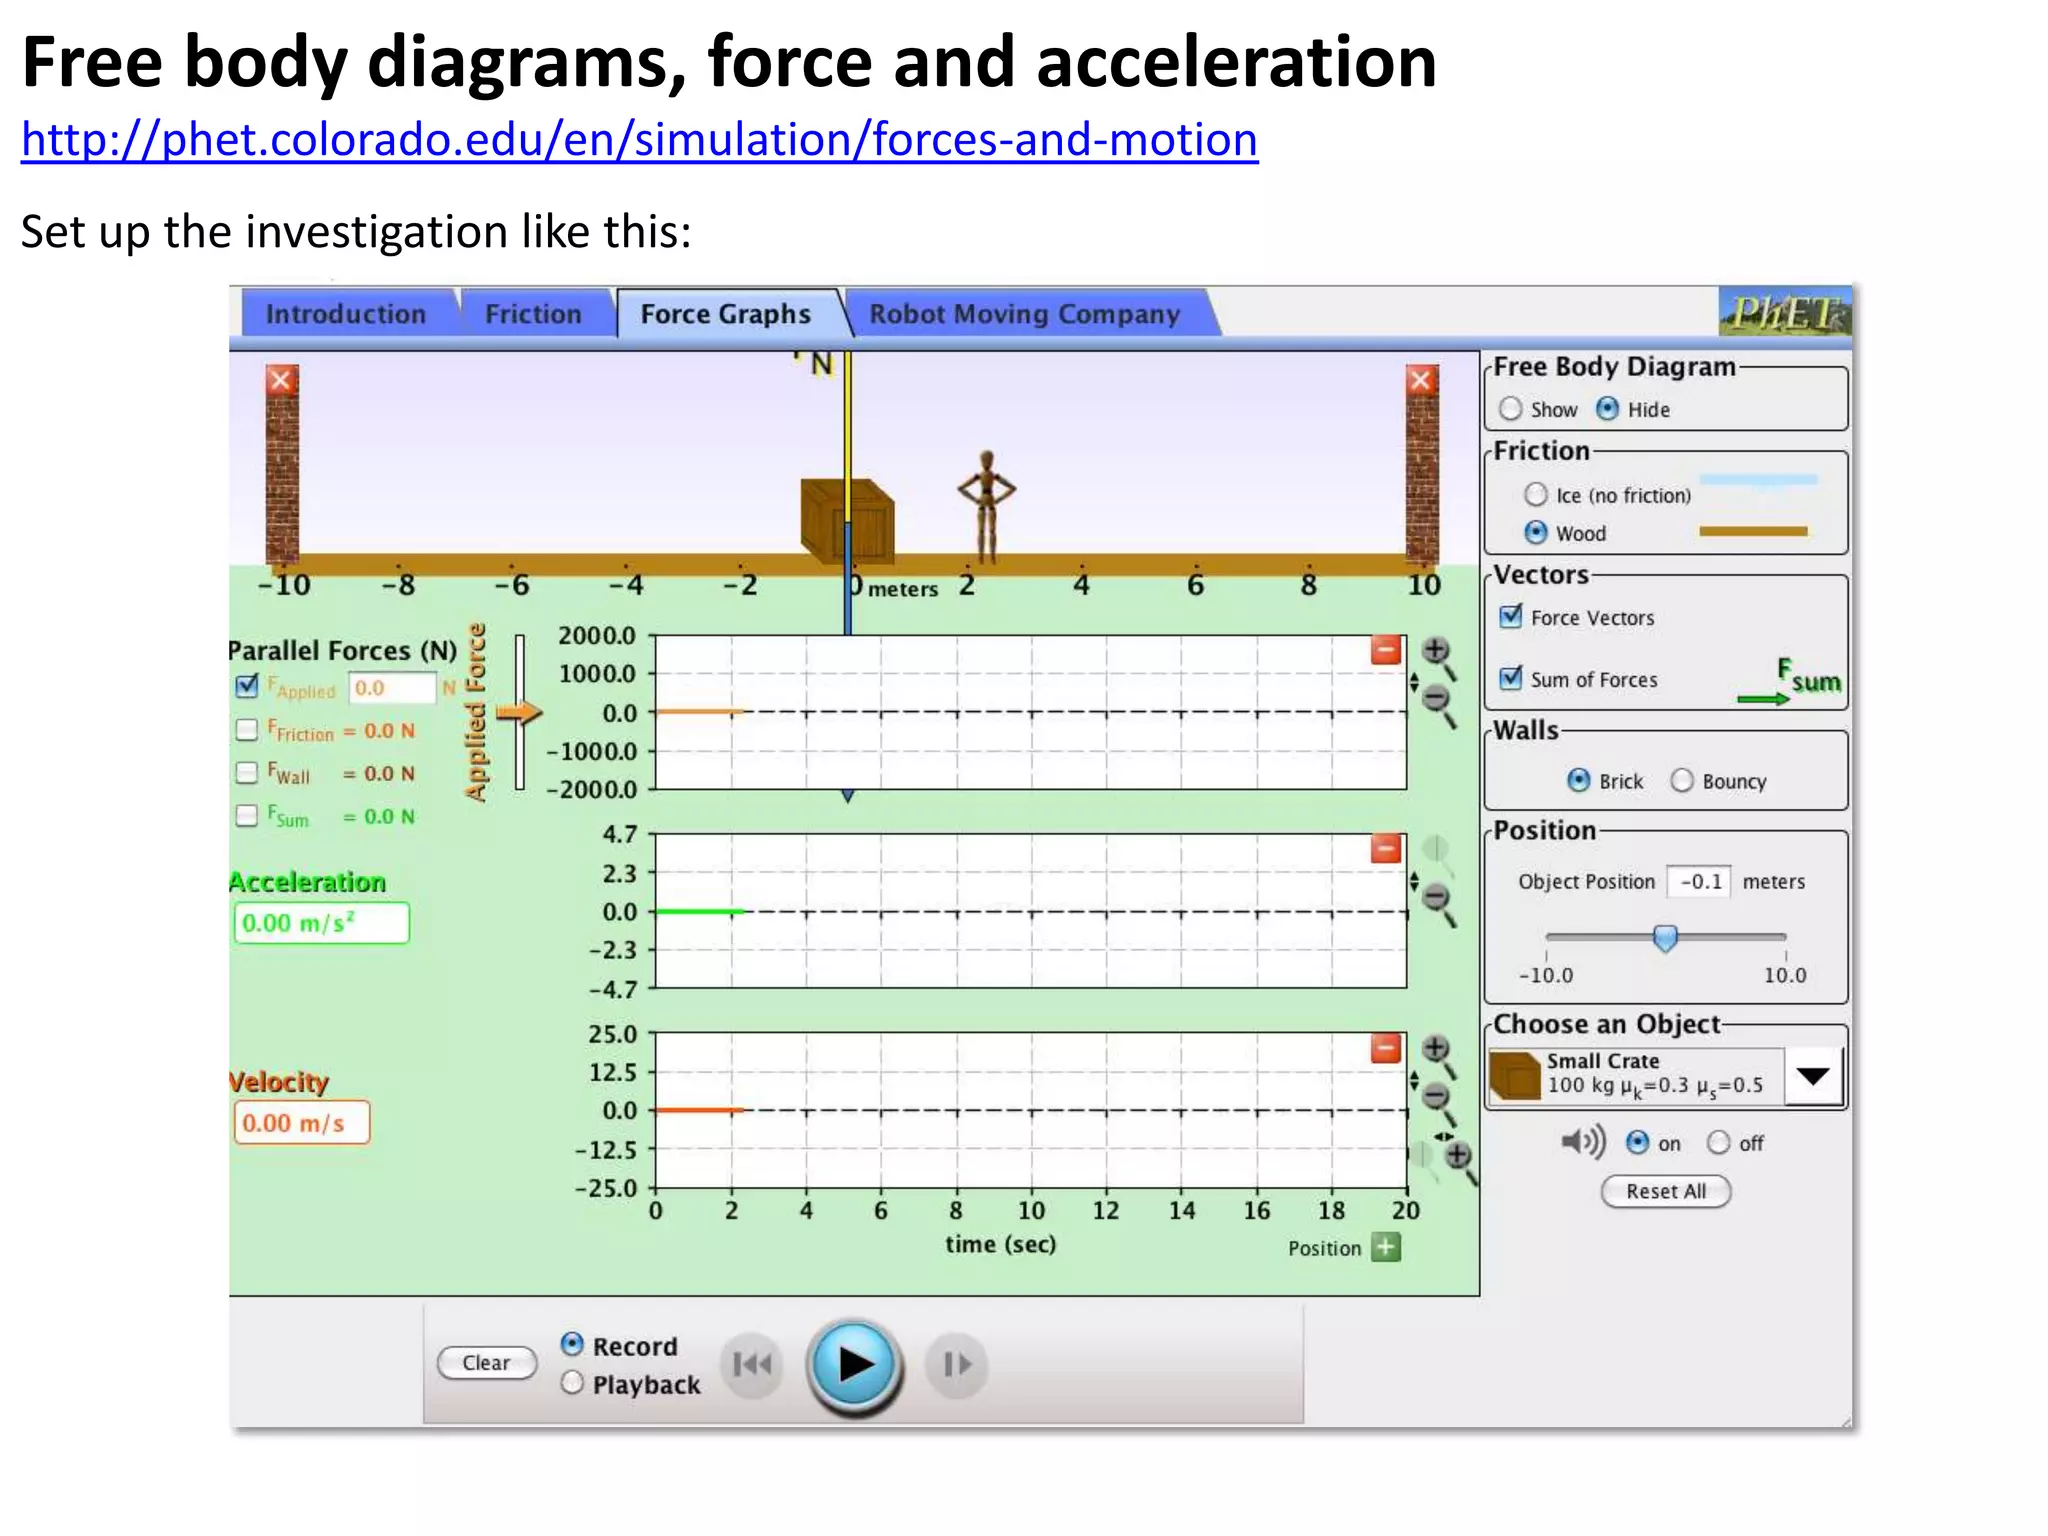This screenshot has width=2048, height=1536.
Task: Step forward one frame
Action: (x=957, y=1364)
